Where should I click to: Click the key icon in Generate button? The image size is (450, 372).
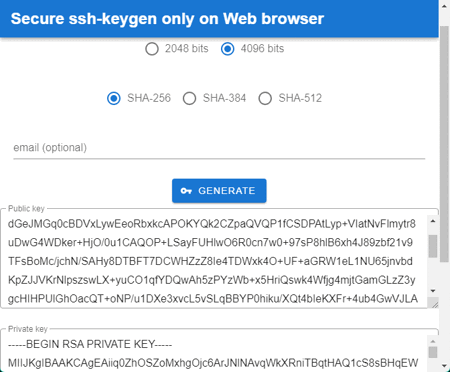click(186, 191)
